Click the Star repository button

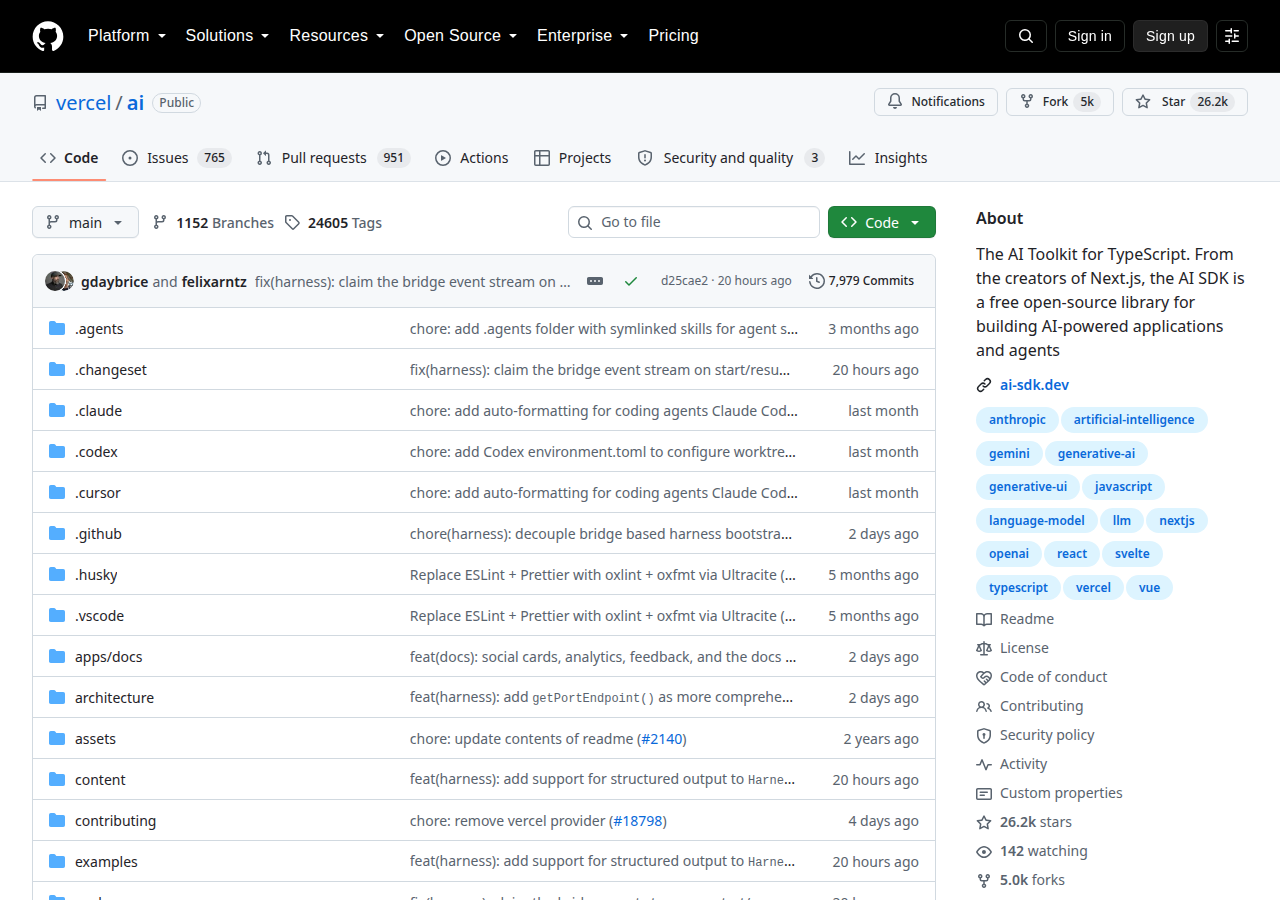tap(1185, 102)
